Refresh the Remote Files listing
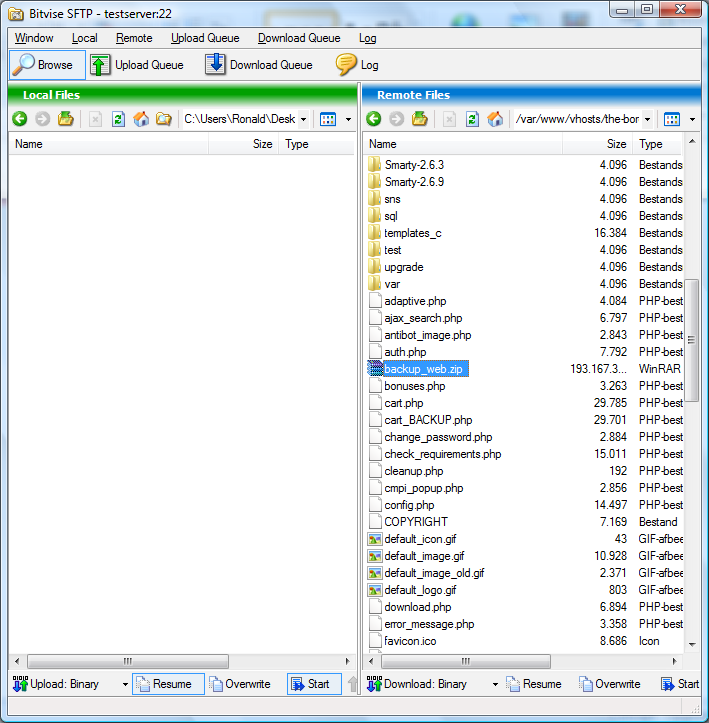The height and width of the screenshot is (723, 709). [473, 119]
